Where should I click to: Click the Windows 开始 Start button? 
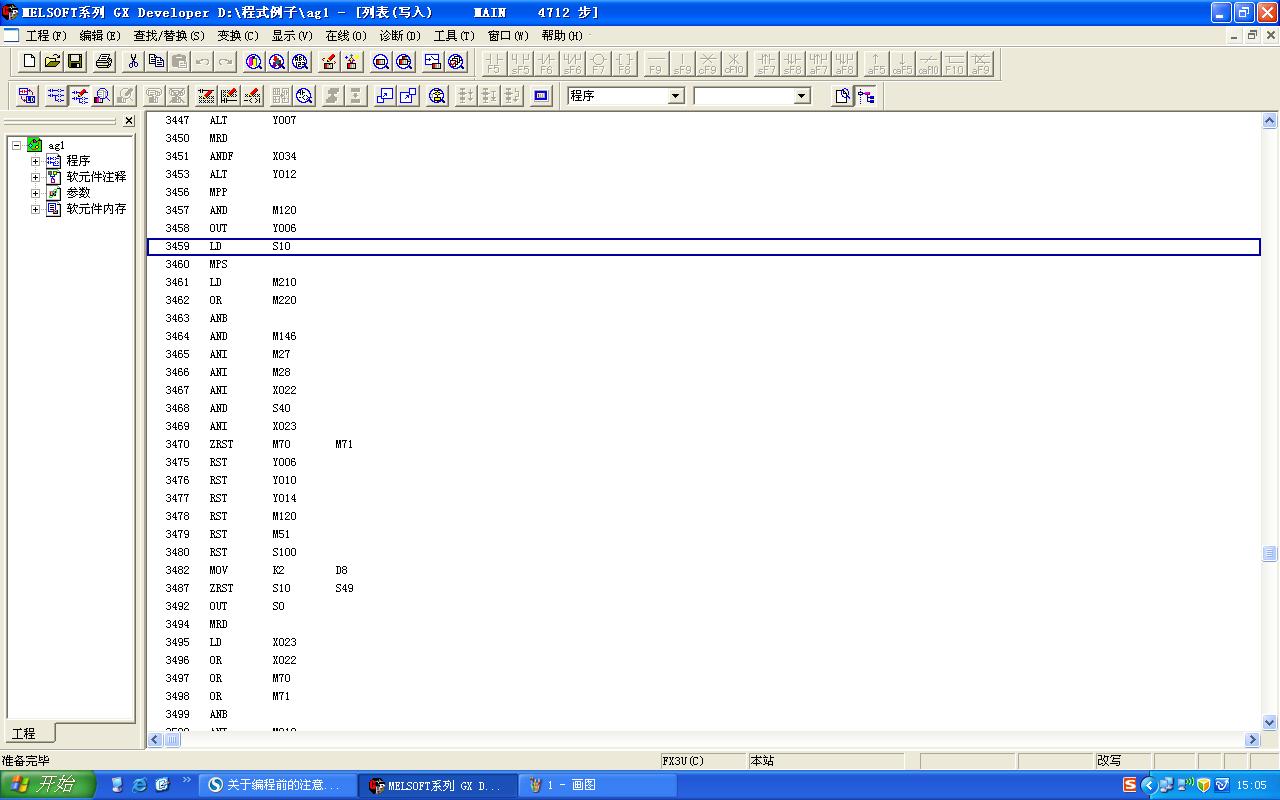[x=47, y=785]
